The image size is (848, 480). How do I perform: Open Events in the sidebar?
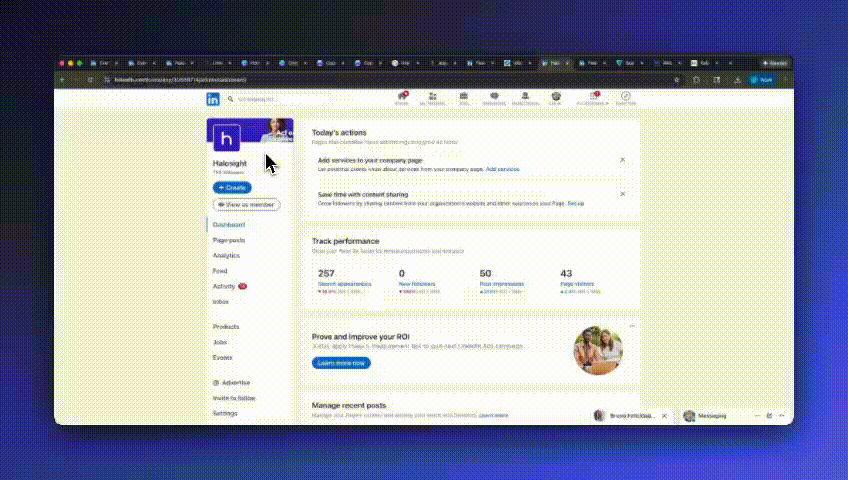(222, 358)
